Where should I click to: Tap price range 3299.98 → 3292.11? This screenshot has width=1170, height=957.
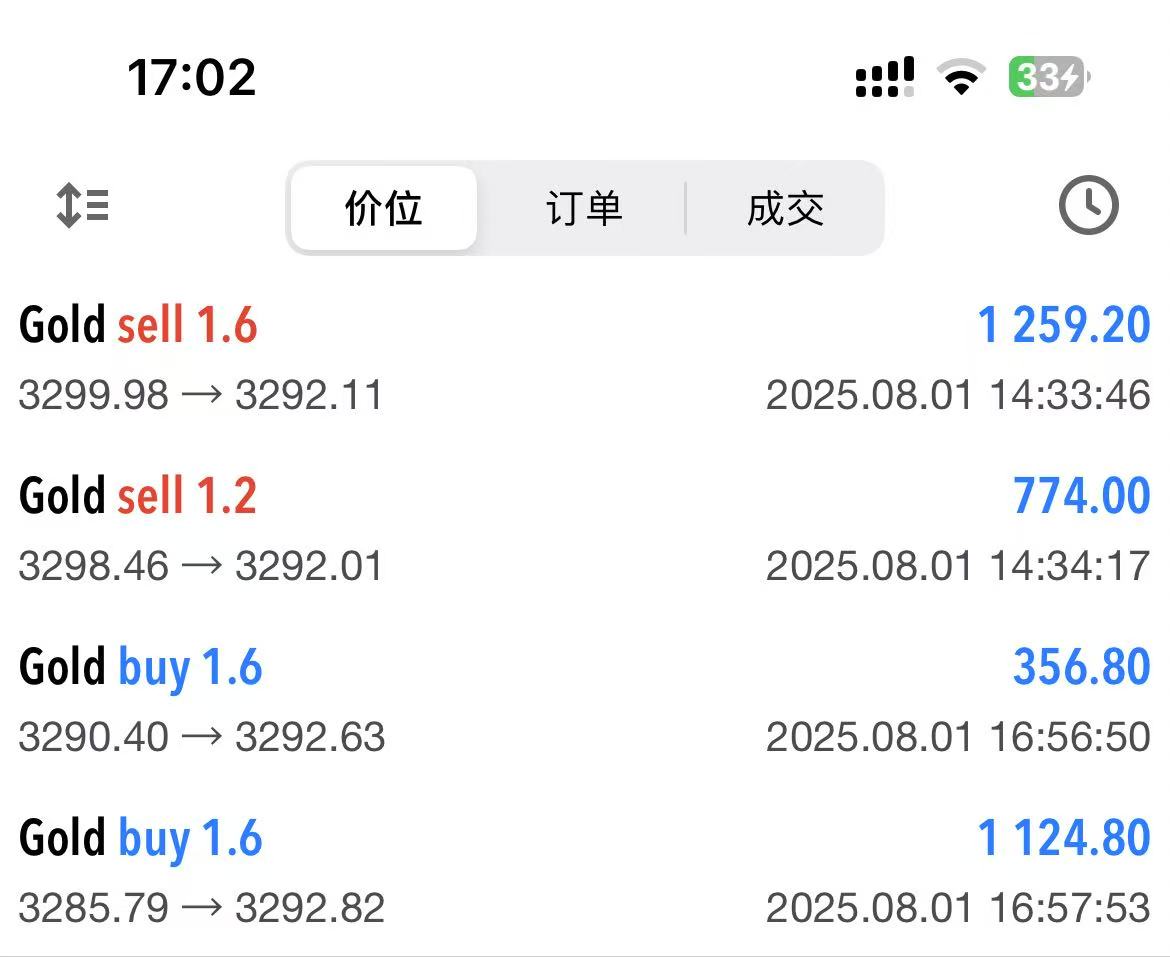(201, 395)
